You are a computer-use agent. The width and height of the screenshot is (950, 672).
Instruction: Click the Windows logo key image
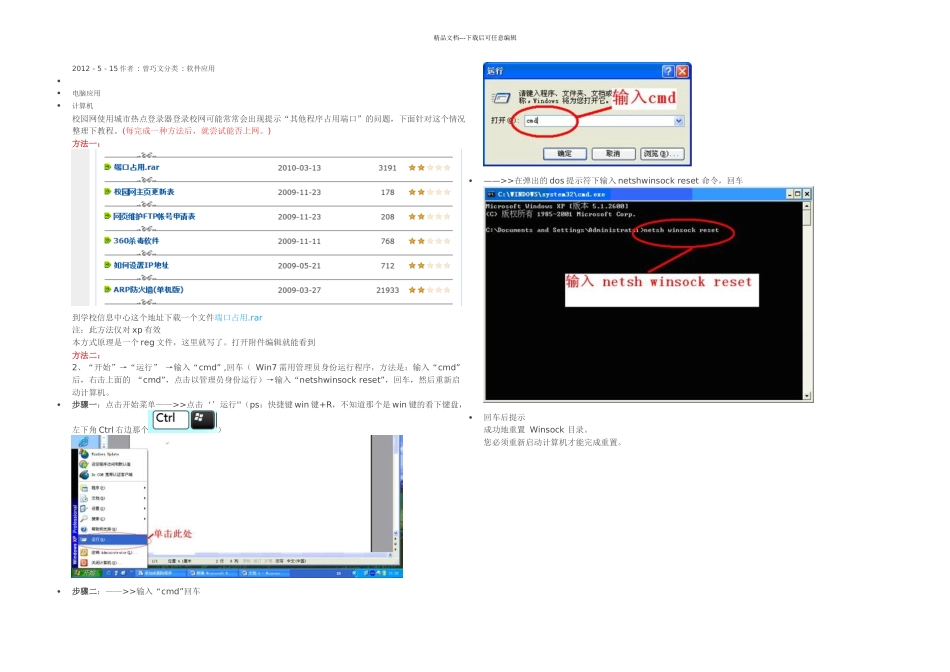point(203,419)
